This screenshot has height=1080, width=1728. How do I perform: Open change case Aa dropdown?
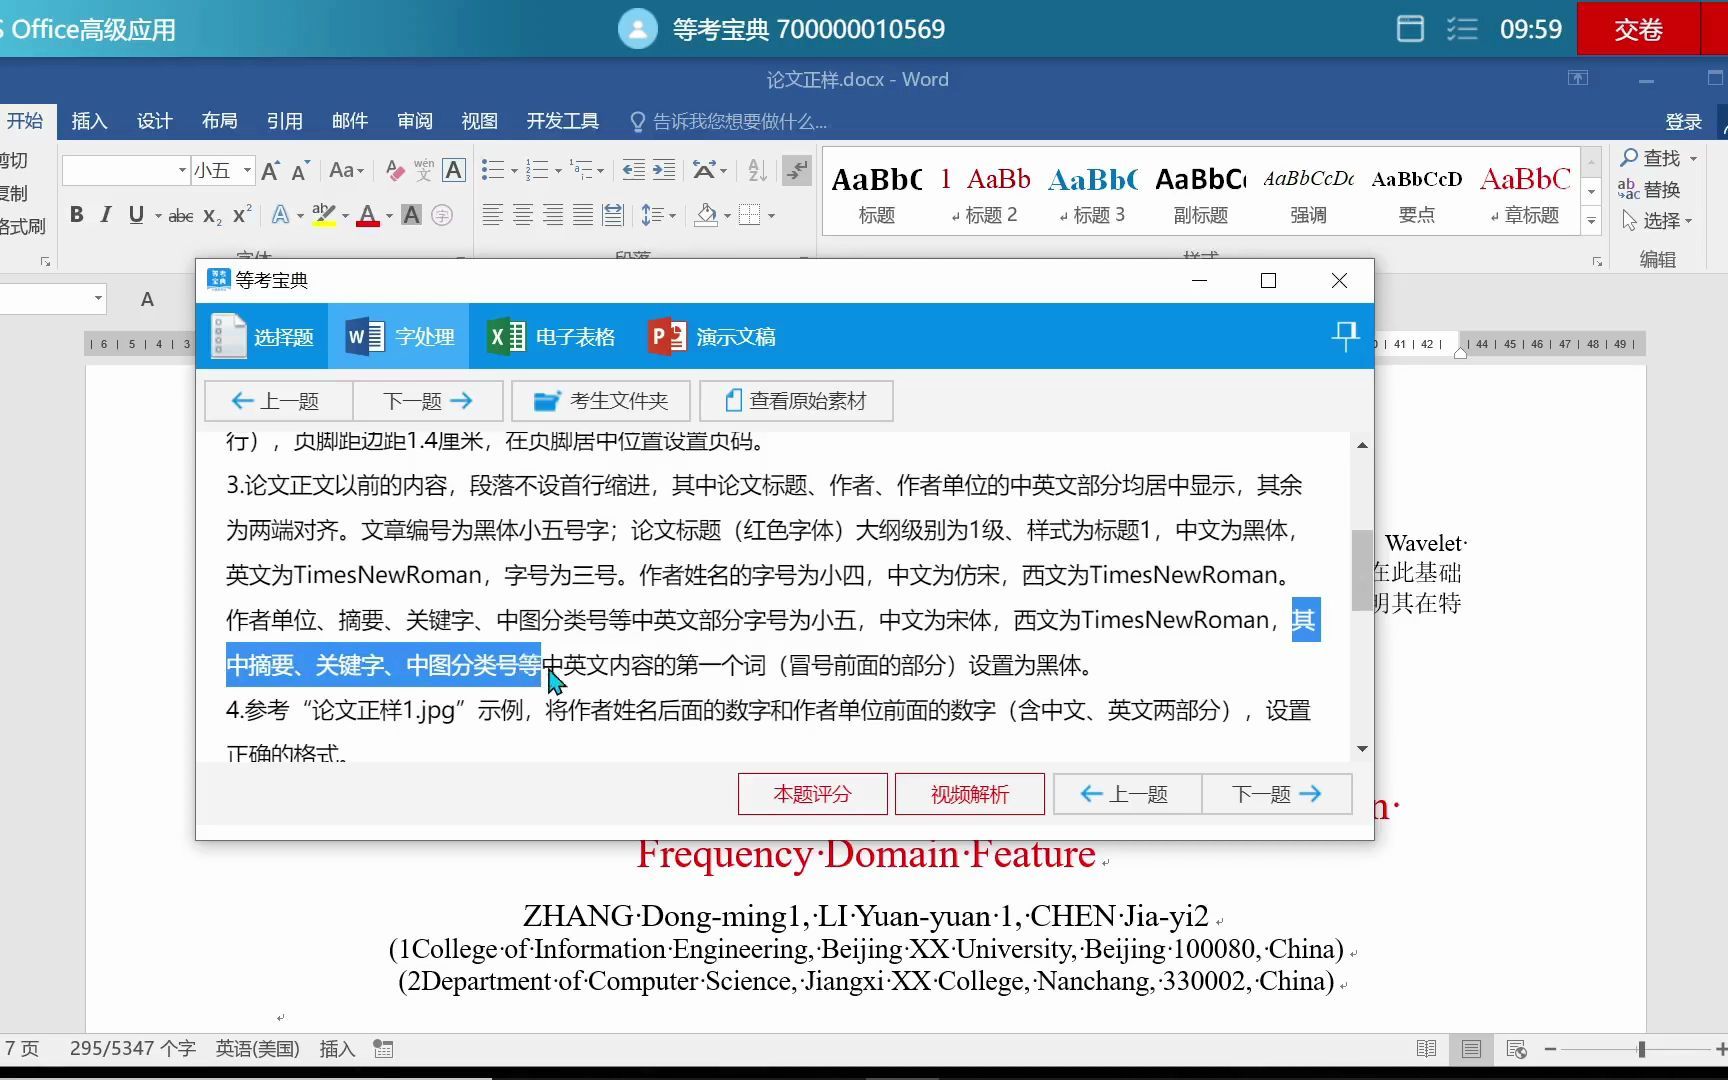coord(347,170)
